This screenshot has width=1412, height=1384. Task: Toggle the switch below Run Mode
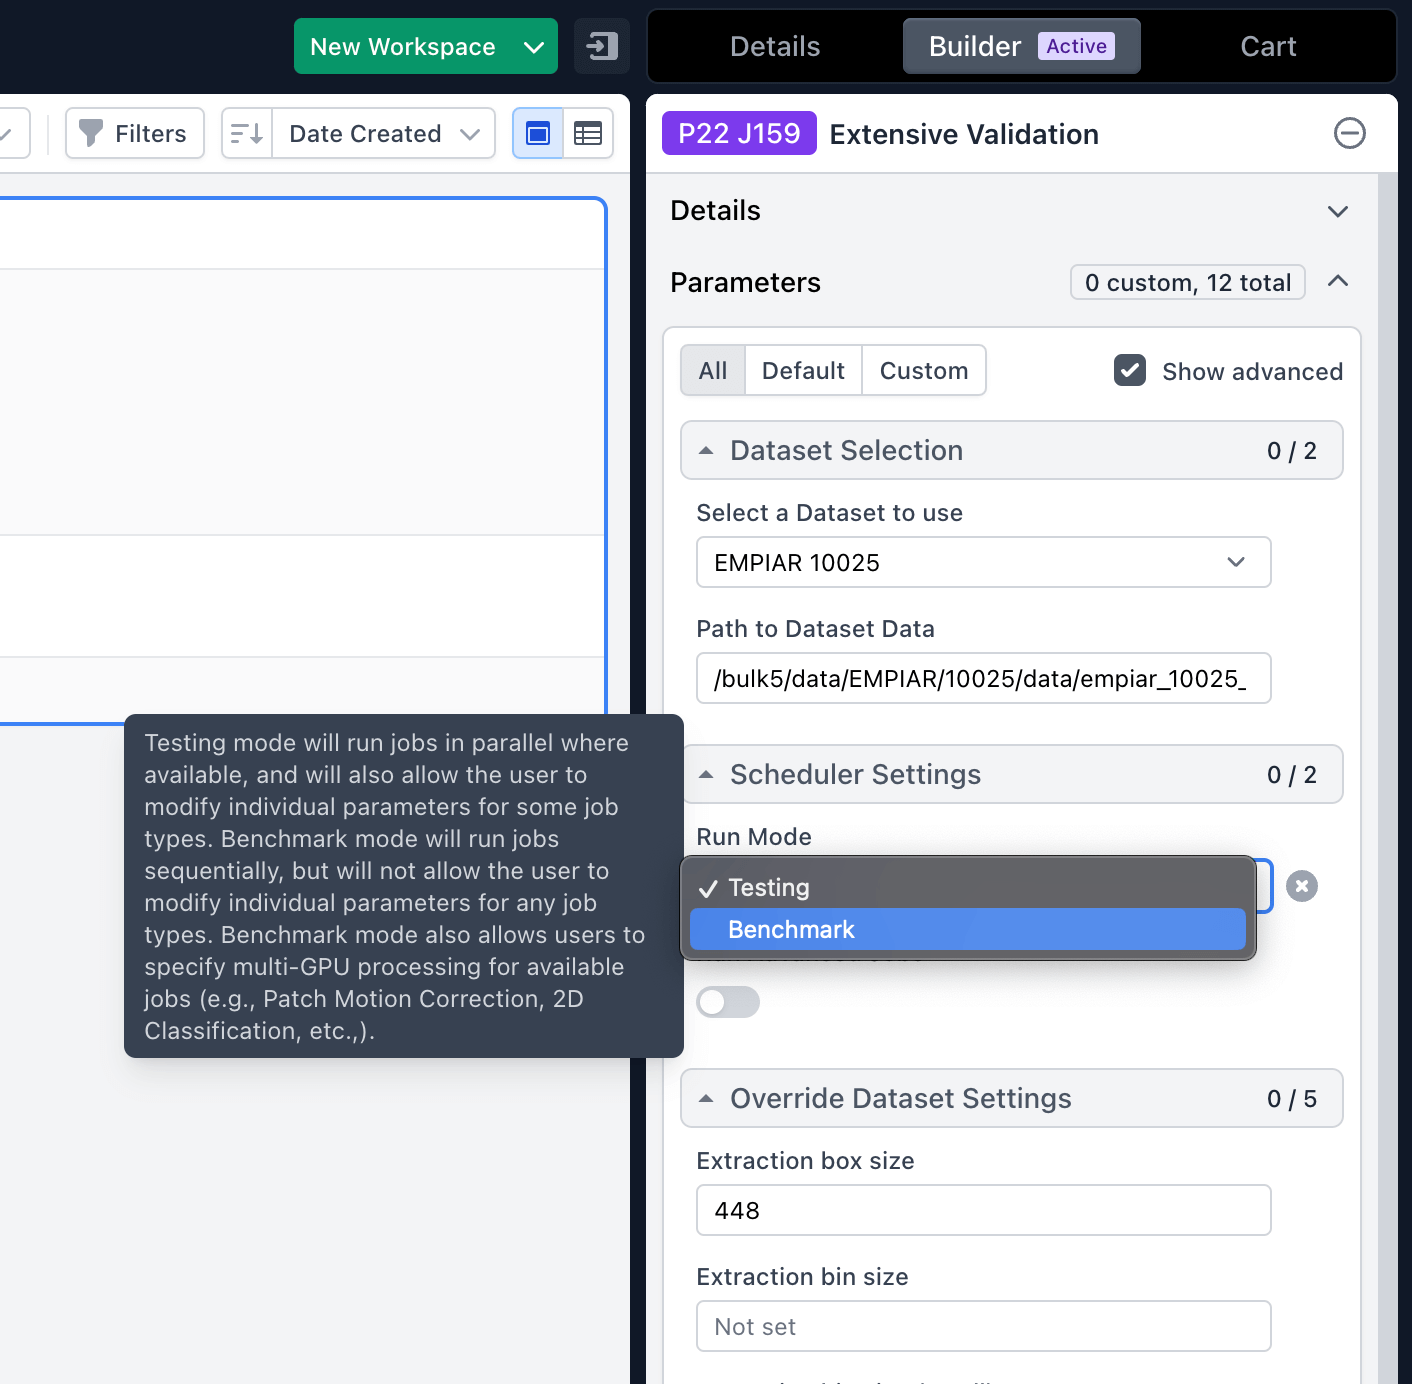click(728, 1002)
